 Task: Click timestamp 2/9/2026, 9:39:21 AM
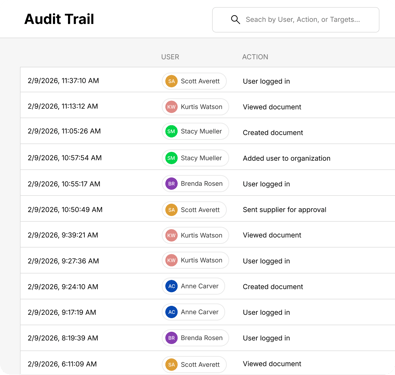point(63,235)
